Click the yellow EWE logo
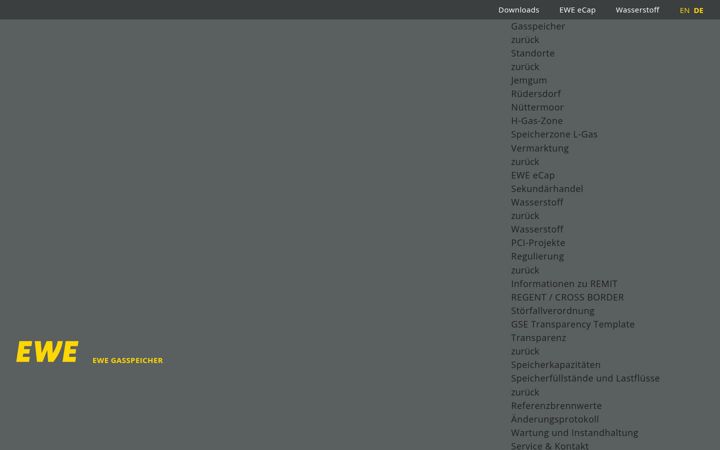This screenshot has width=720, height=450. tap(47, 352)
